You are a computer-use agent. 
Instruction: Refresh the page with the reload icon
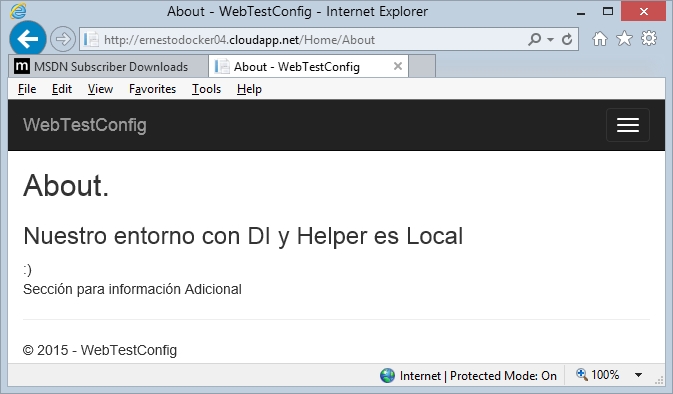pos(567,39)
